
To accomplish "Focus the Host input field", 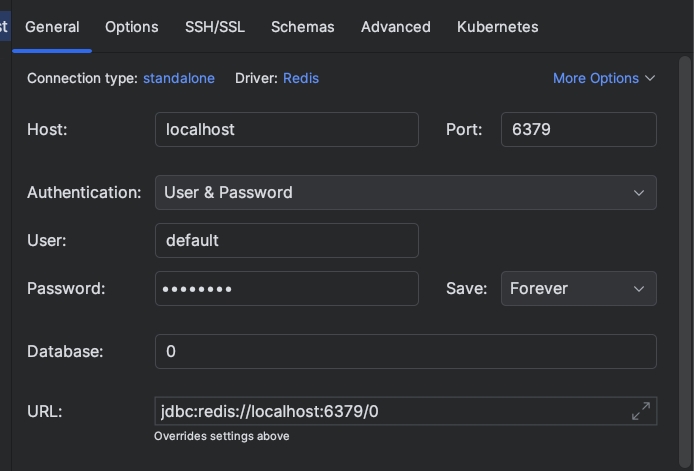I will pos(286,130).
